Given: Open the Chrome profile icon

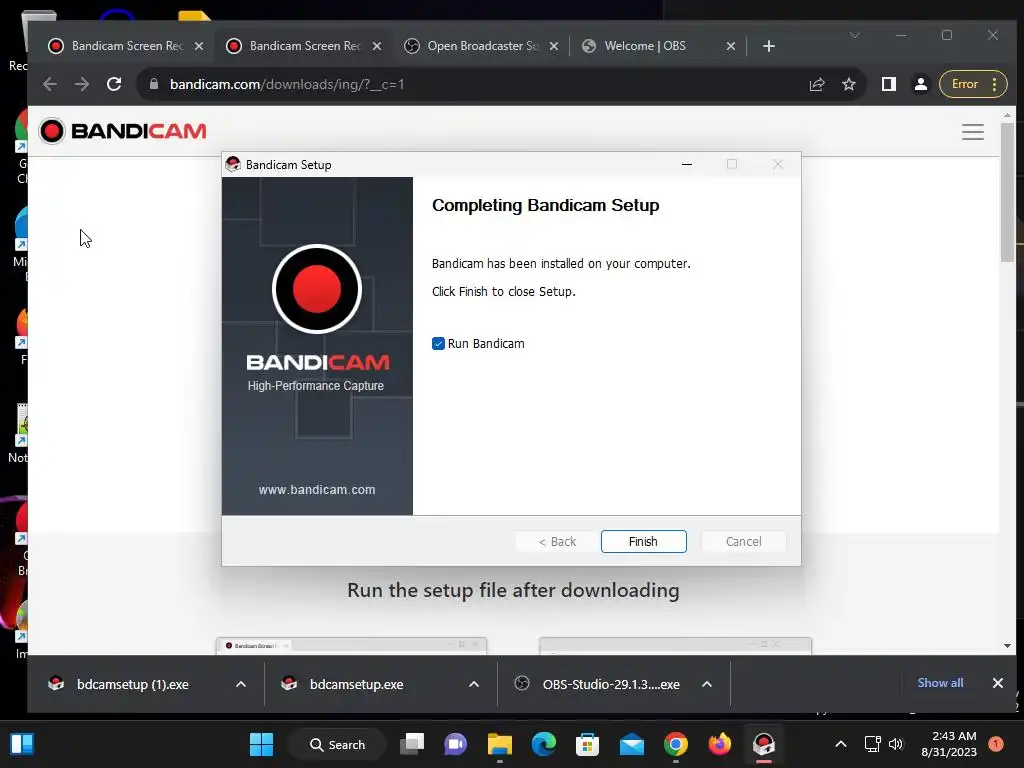Looking at the screenshot, I should coord(921,84).
